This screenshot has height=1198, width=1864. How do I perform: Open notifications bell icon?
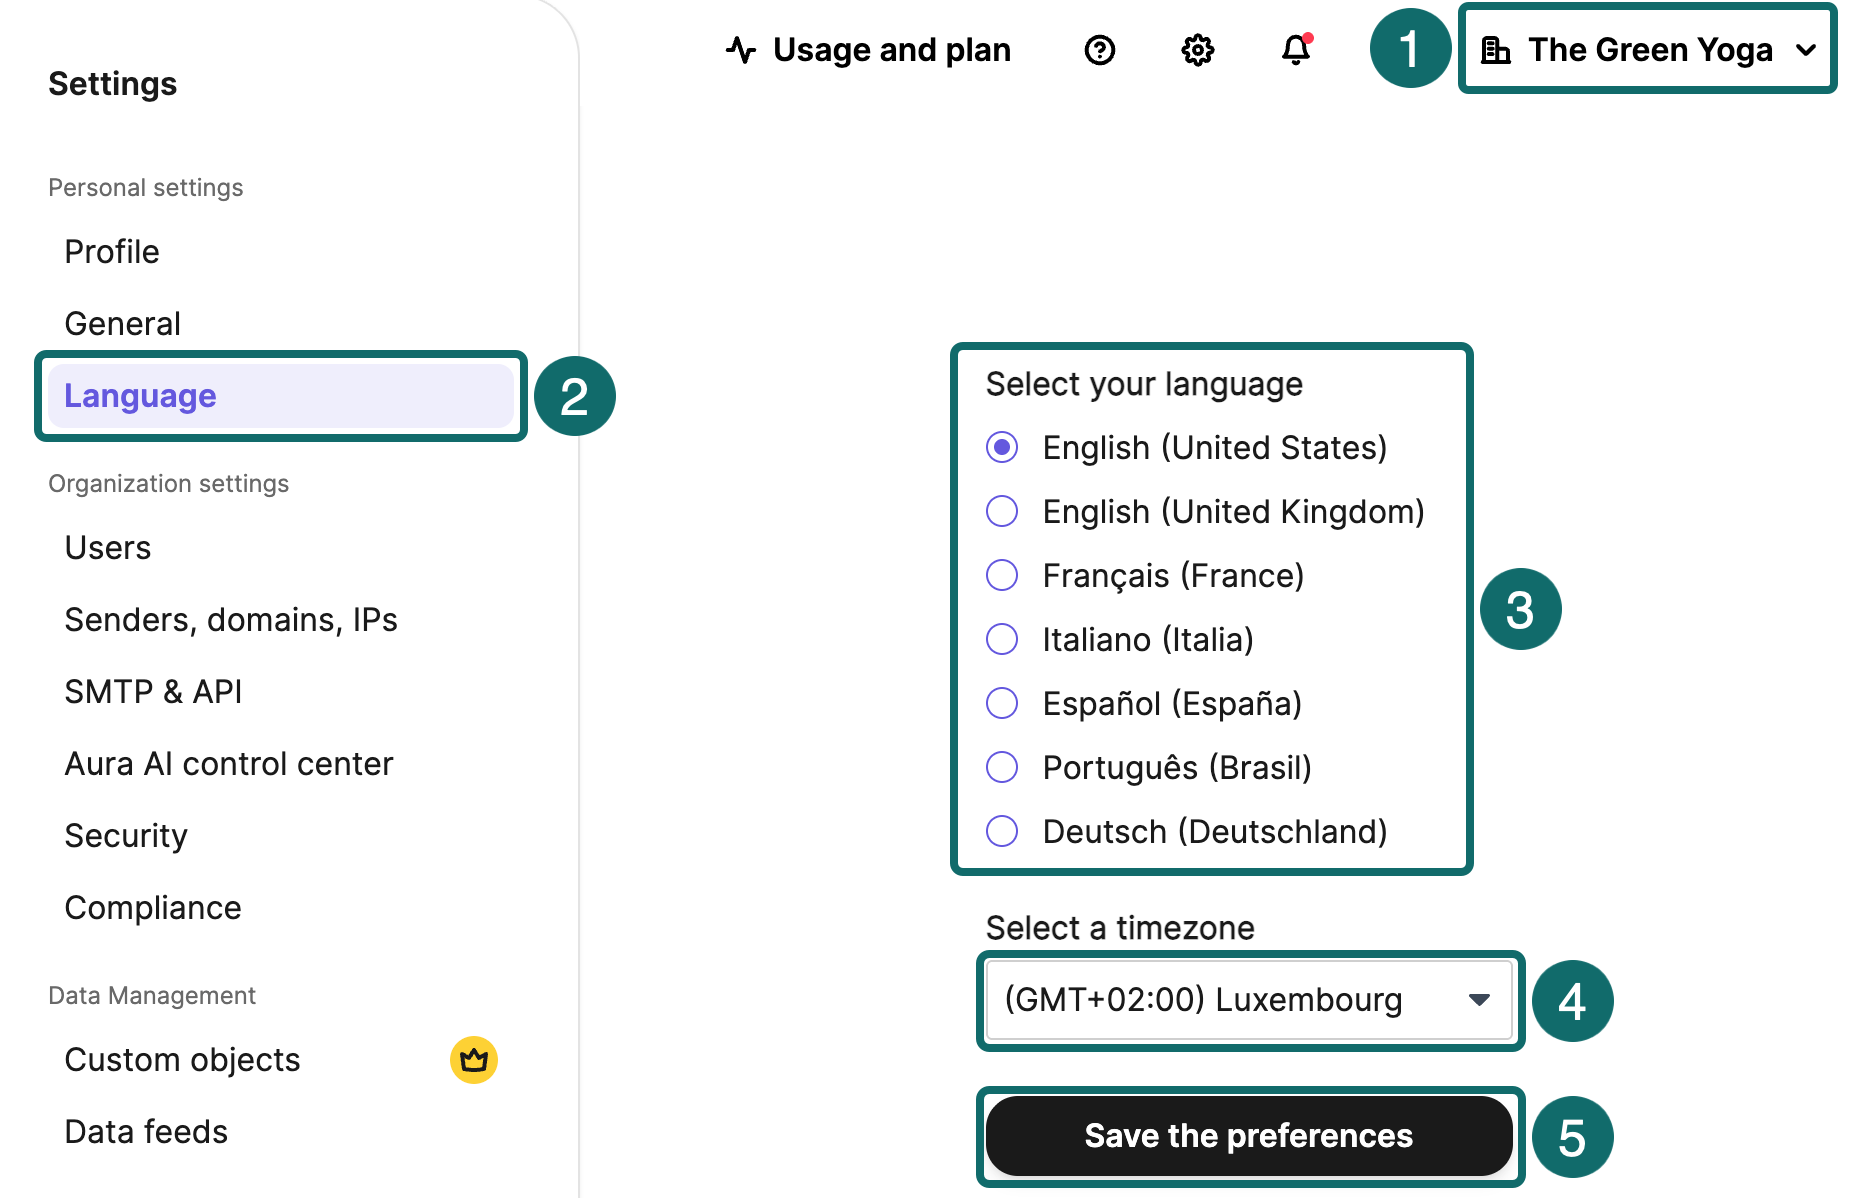1295,50
